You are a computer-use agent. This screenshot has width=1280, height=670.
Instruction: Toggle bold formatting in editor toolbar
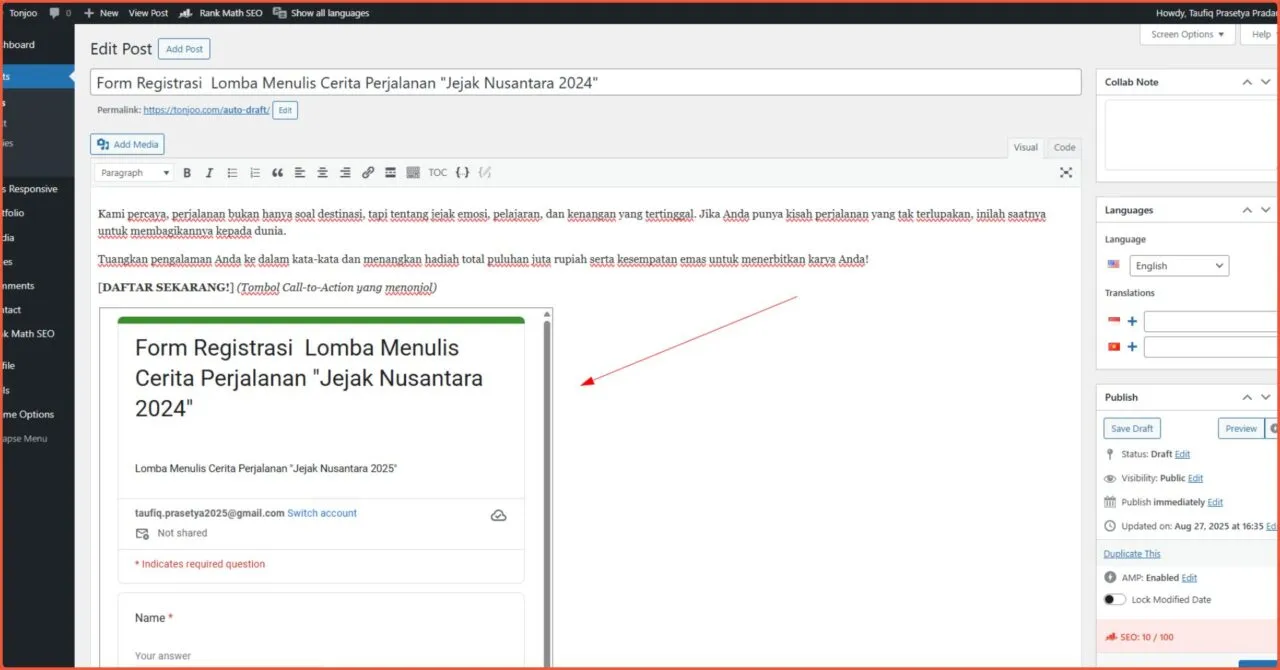pos(186,173)
